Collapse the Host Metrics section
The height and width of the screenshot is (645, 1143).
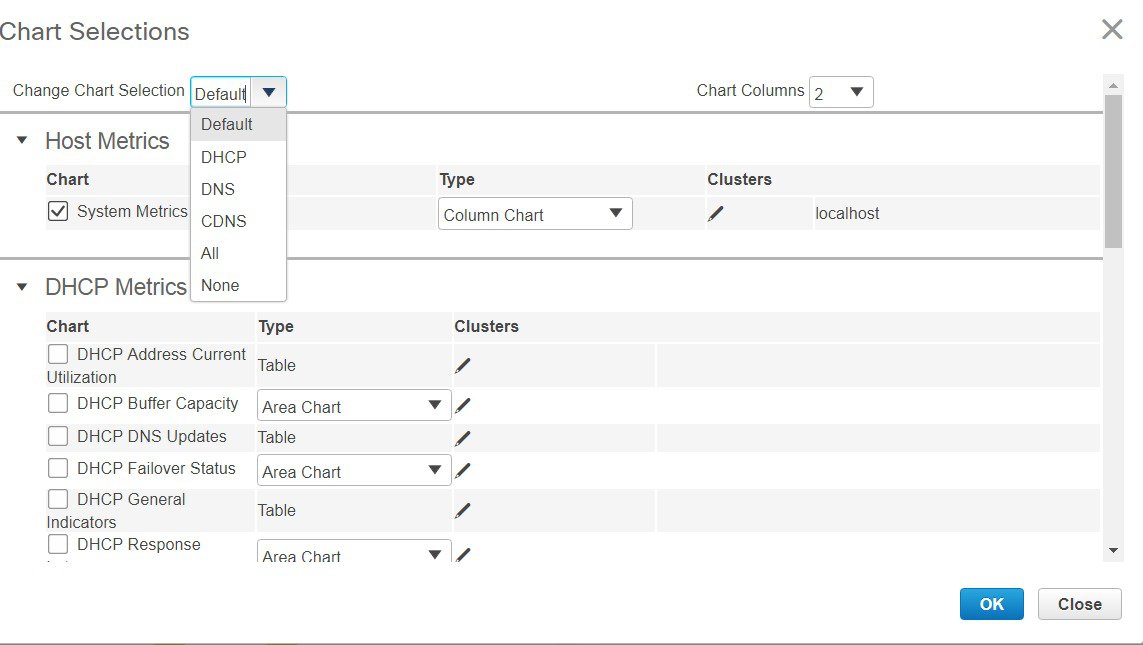point(22,141)
